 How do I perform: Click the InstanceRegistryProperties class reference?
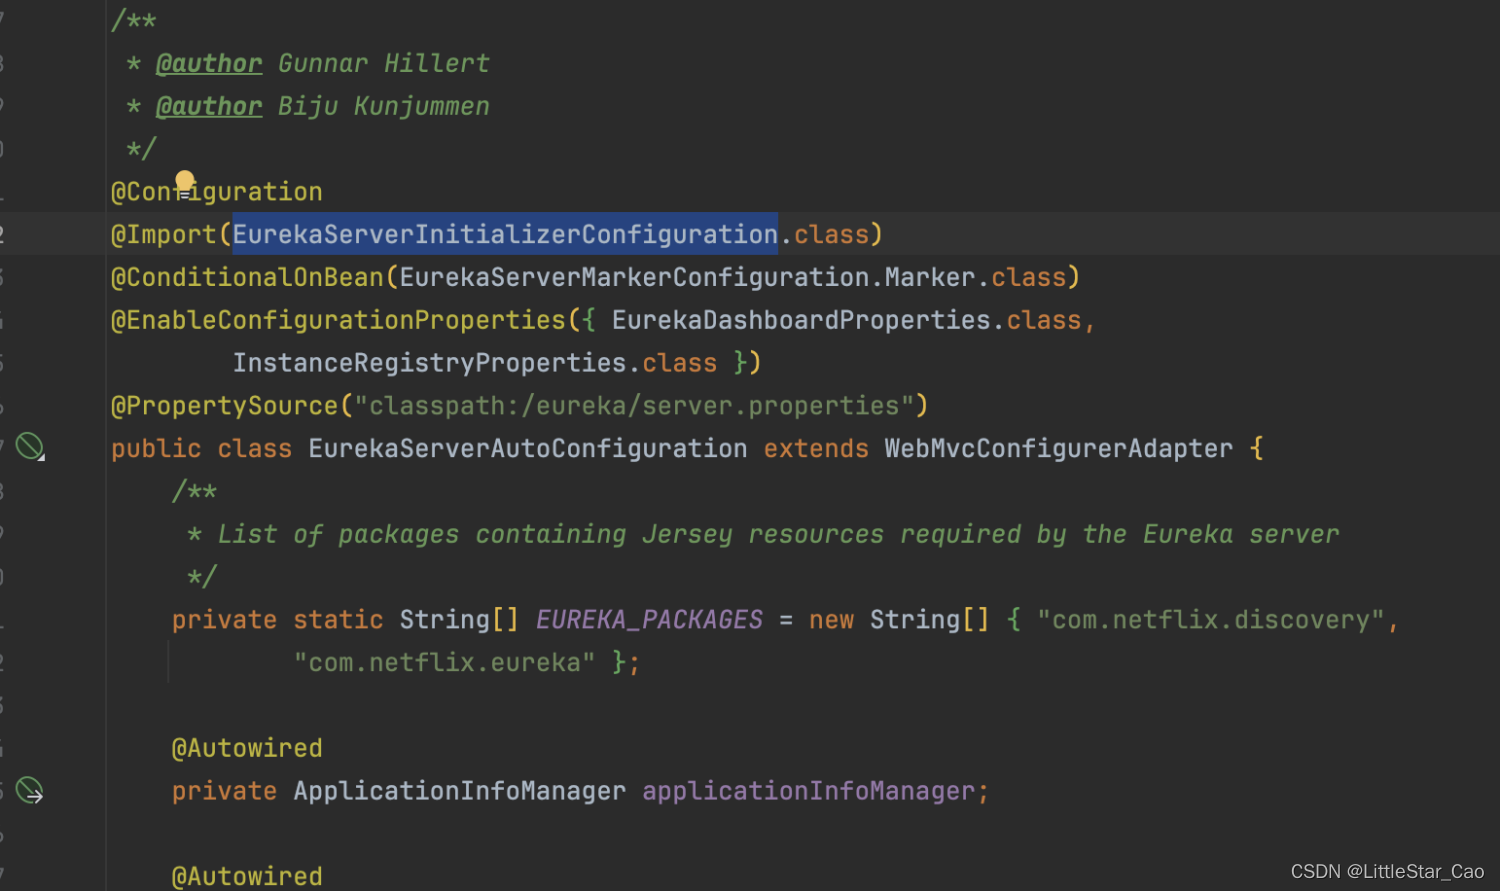click(430, 363)
